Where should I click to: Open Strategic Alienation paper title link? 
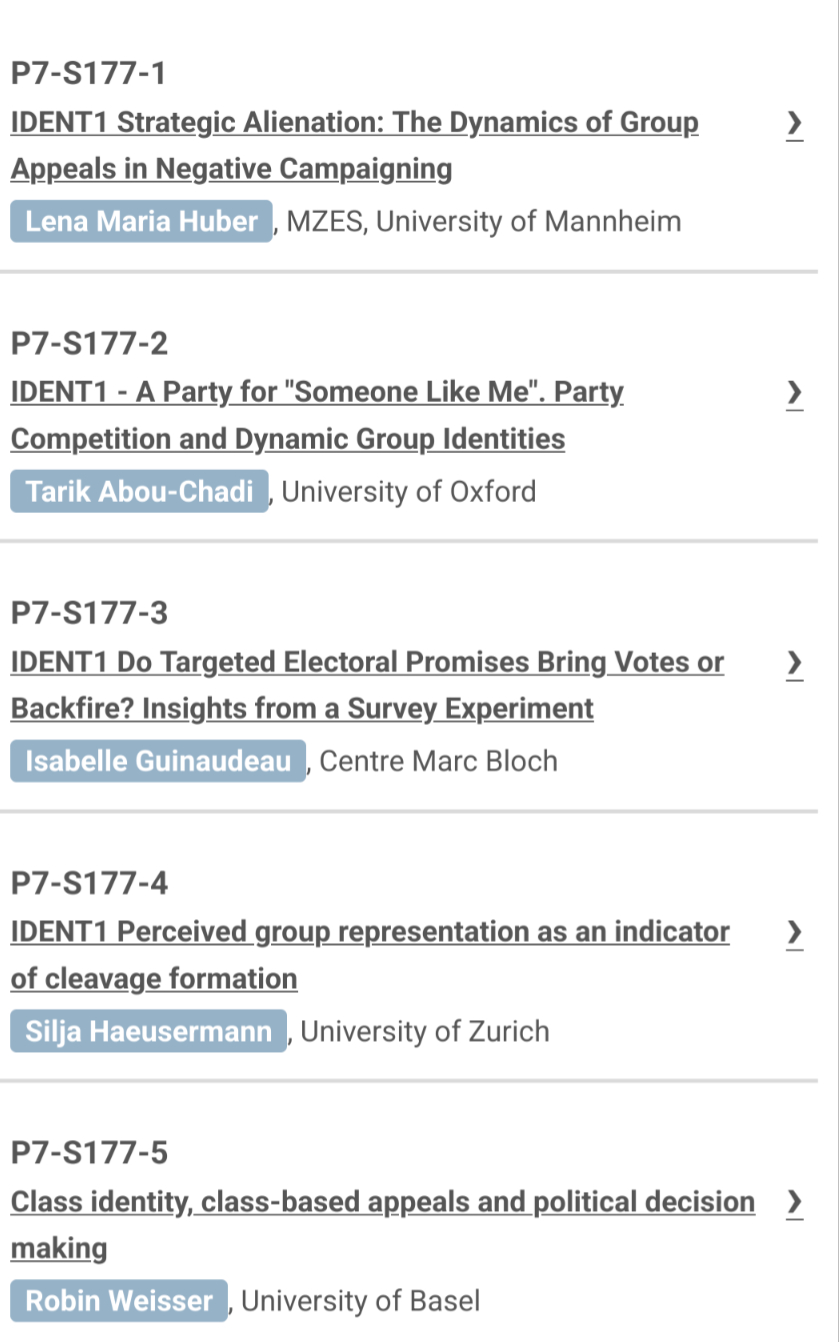coord(354,124)
